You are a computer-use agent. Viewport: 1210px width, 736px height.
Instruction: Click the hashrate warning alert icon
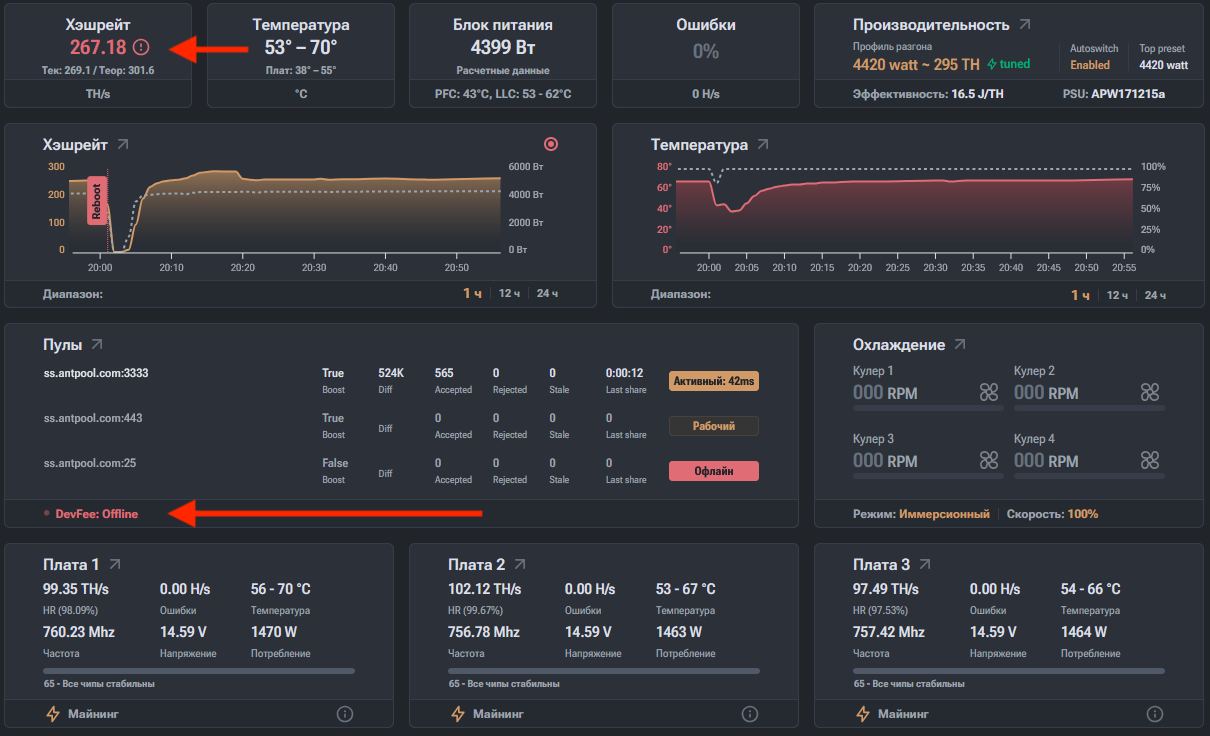(x=140, y=47)
